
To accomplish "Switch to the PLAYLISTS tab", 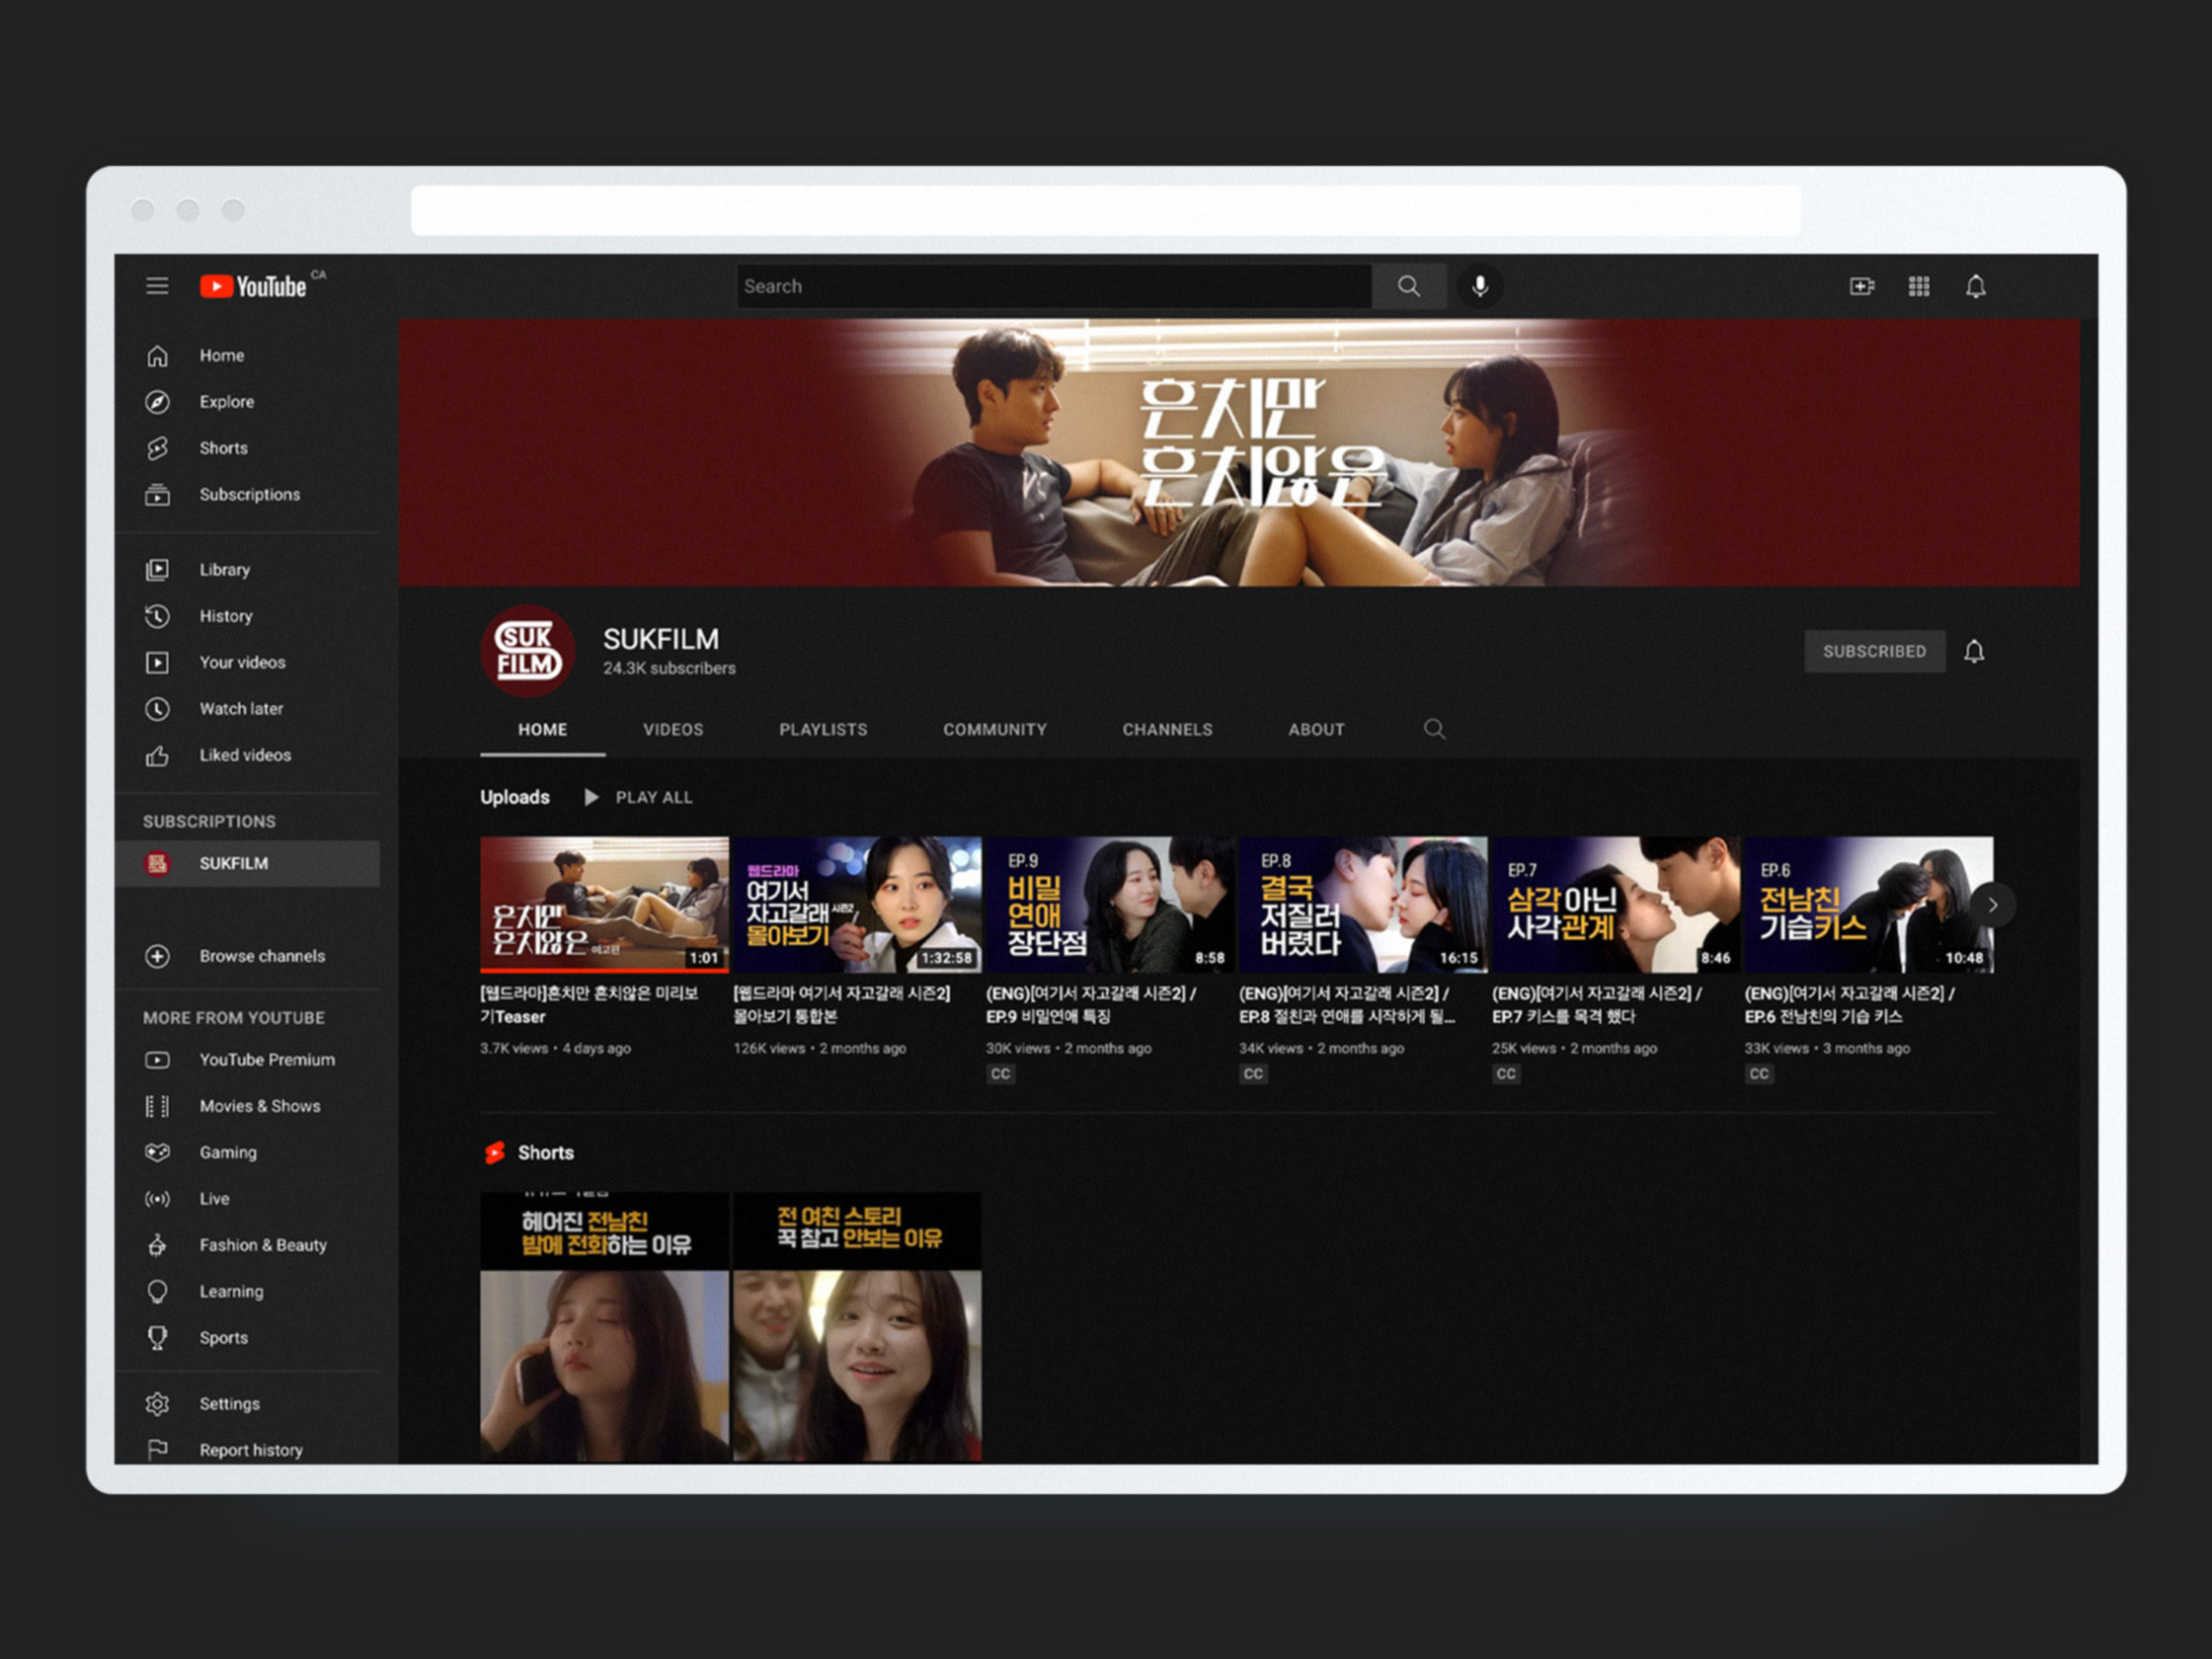I will (x=823, y=730).
